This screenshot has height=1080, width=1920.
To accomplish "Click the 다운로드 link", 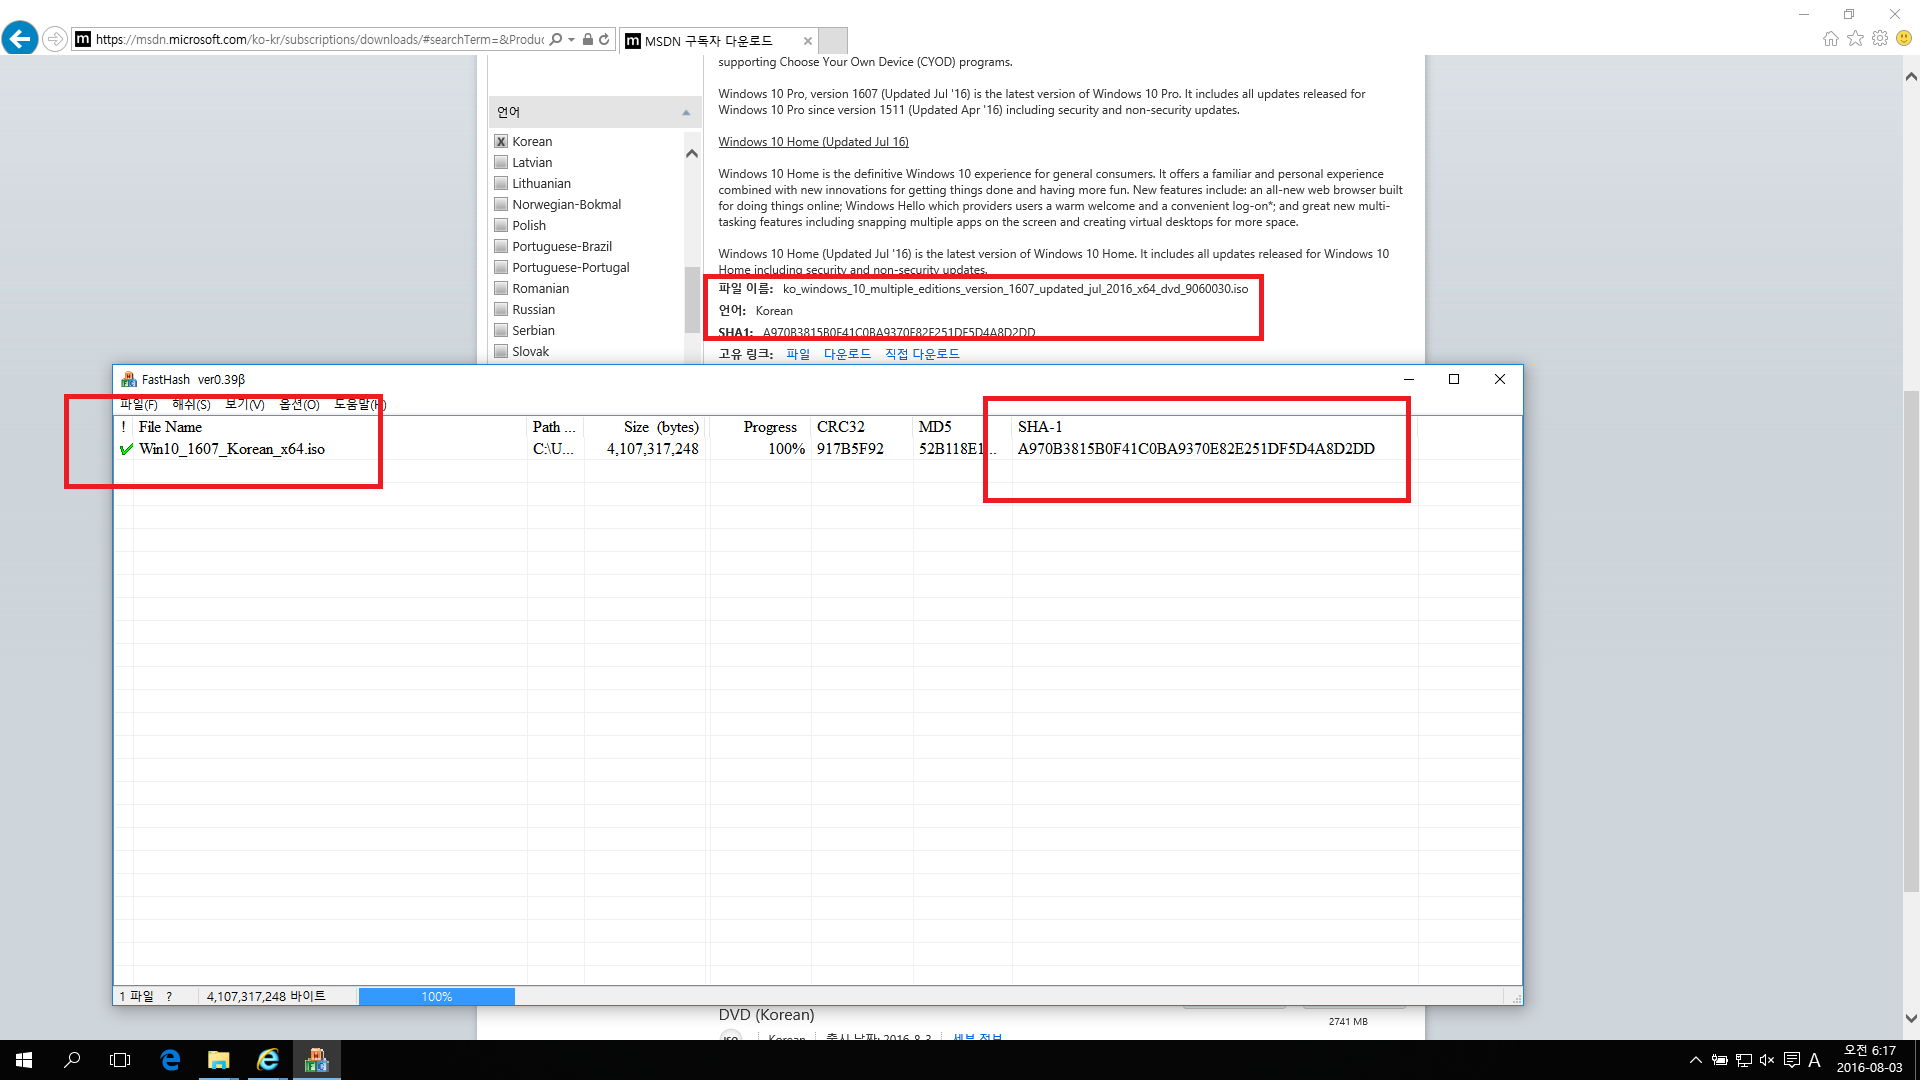I will [x=847, y=354].
